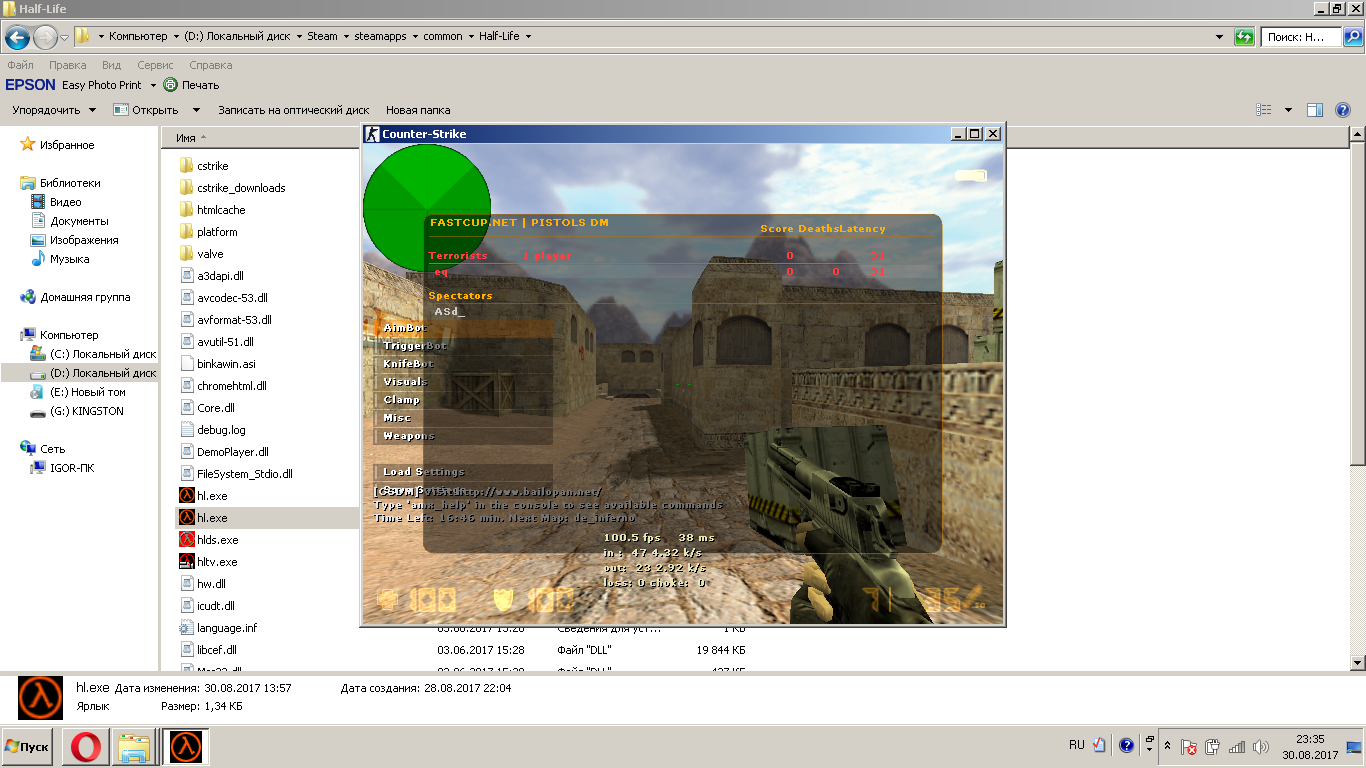Open the TriggerBot menu entry
Viewport: 1366px width, 768px height.
click(464, 346)
